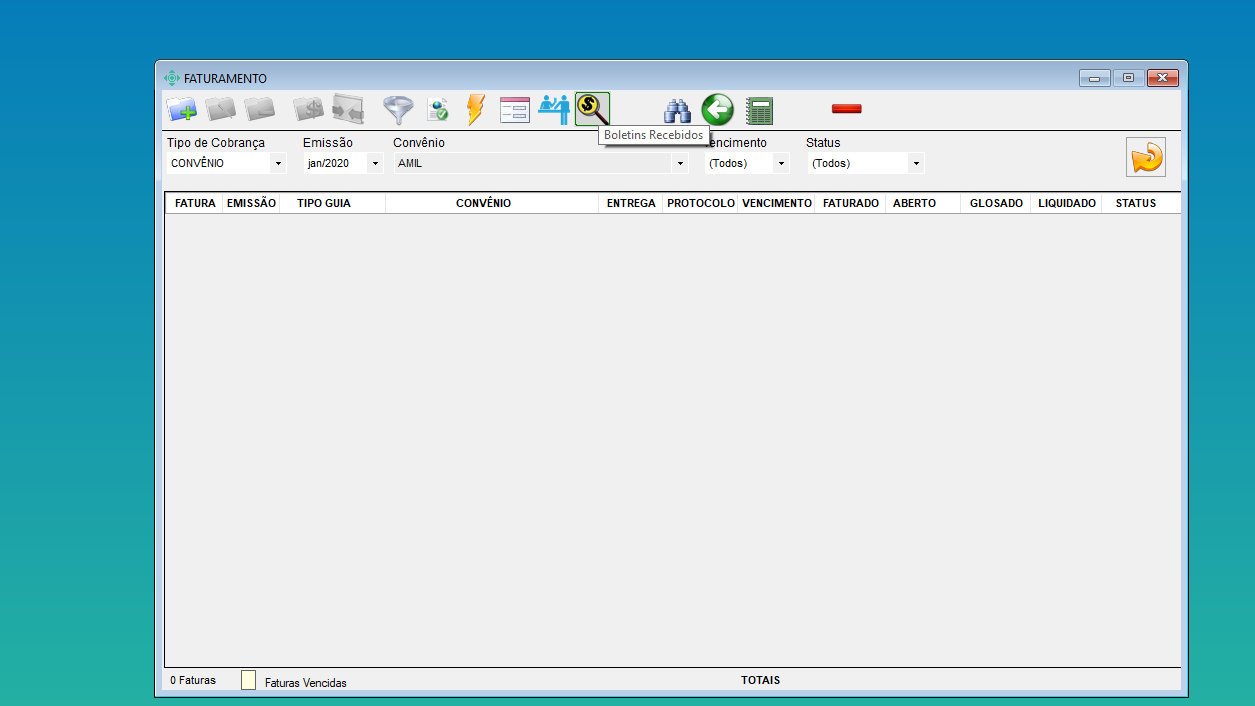1255x706 pixels.
Task: Click the lightning bolt toolbar icon
Action: click(x=475, y=109)
